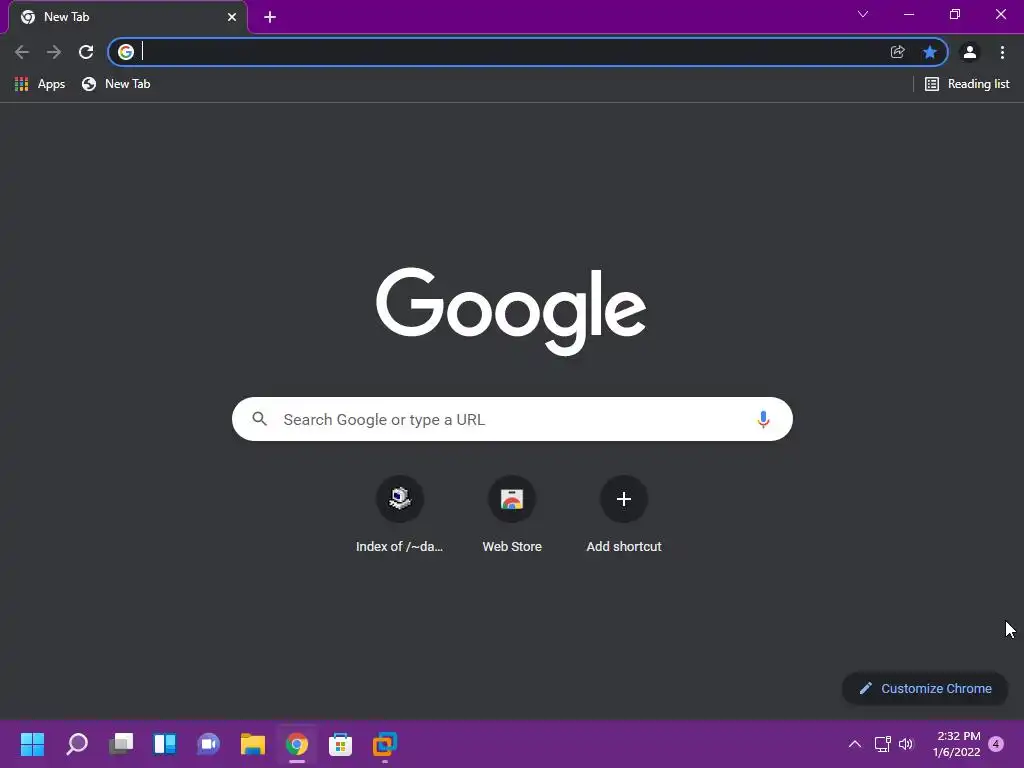1024x768 pixels.
Task: Open Windows taskbar search
Action: pos(77,744)
